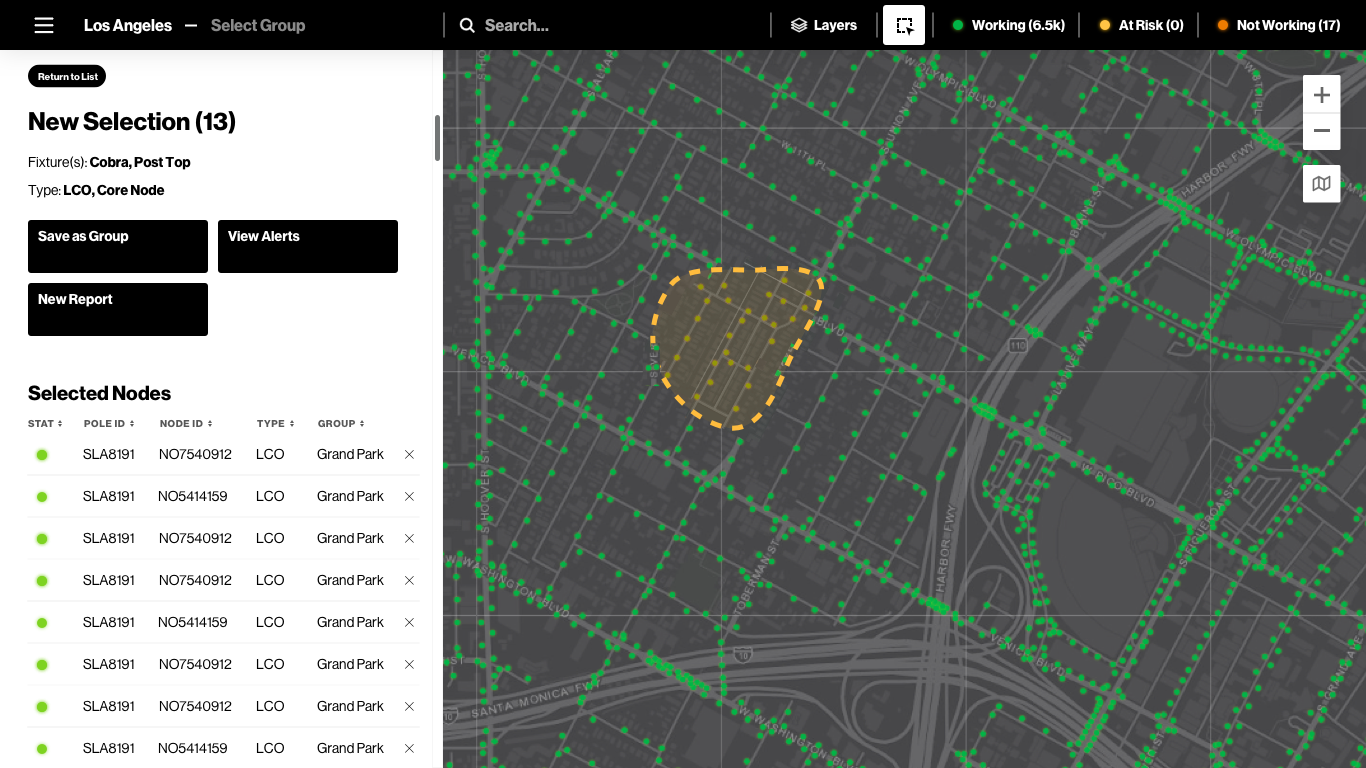Remove the fourth node from Selected Nodes
Image resolution: width=1366 pixels, height=768 pixels.
409,580
